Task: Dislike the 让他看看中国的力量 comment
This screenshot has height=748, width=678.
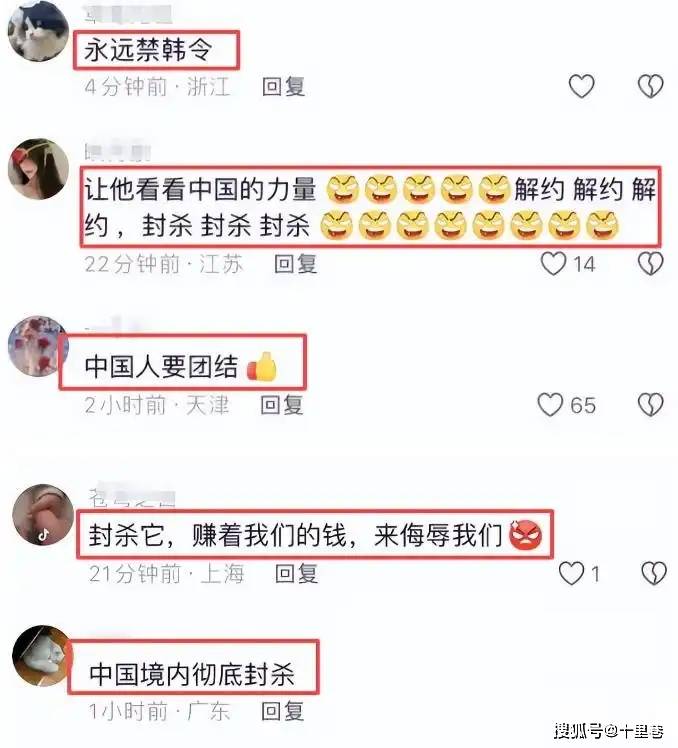Action: (651, 264)
